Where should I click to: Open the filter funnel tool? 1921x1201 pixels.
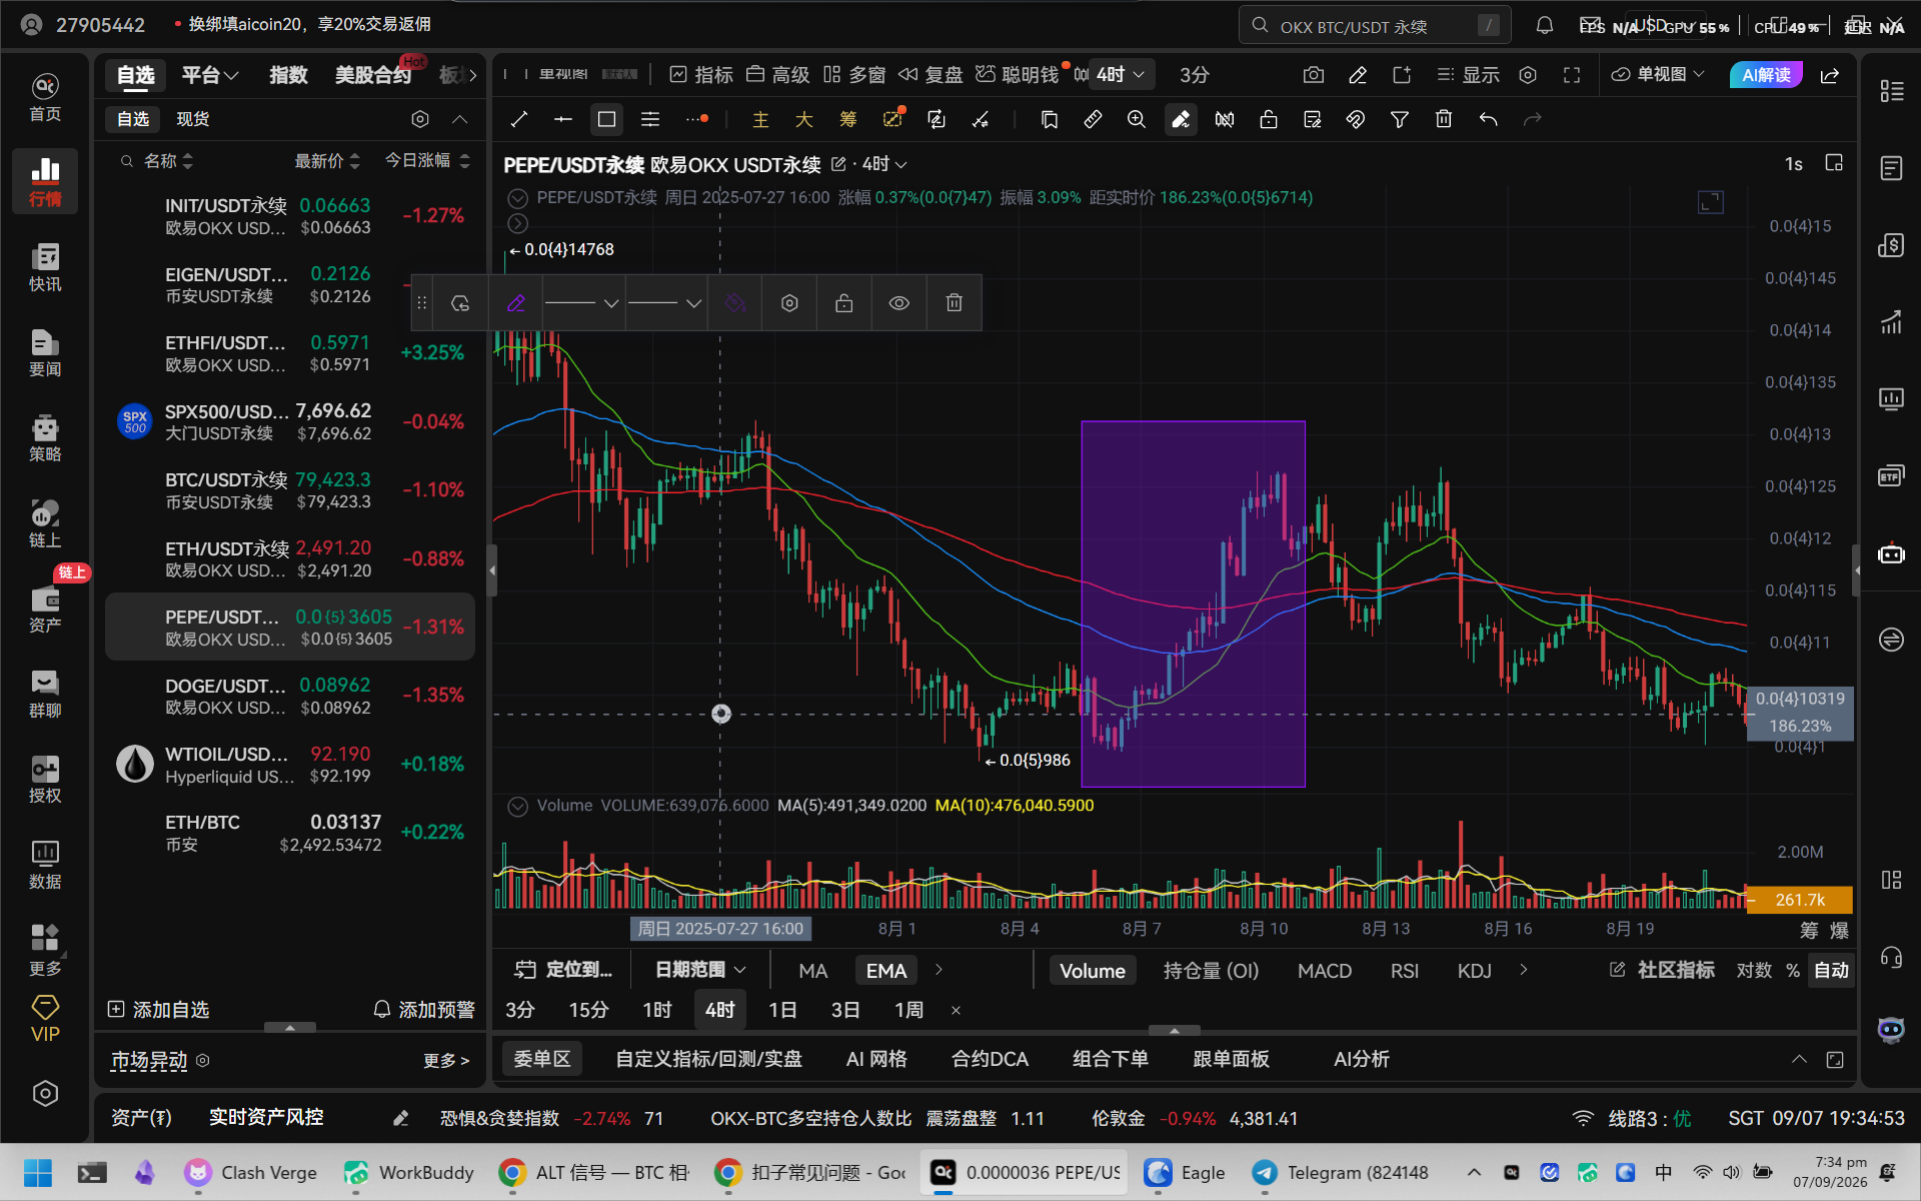pyautogui.click(x=1399, y=120)
